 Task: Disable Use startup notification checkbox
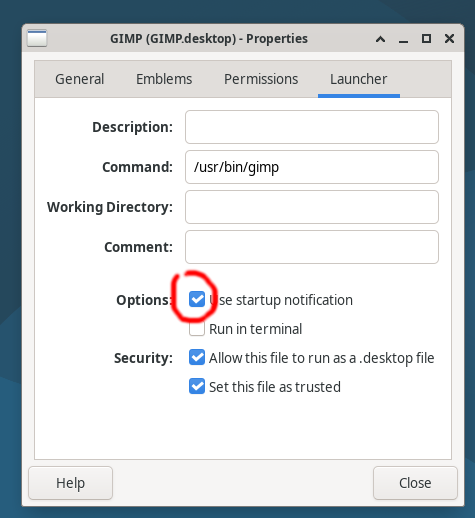coord(197,299)
